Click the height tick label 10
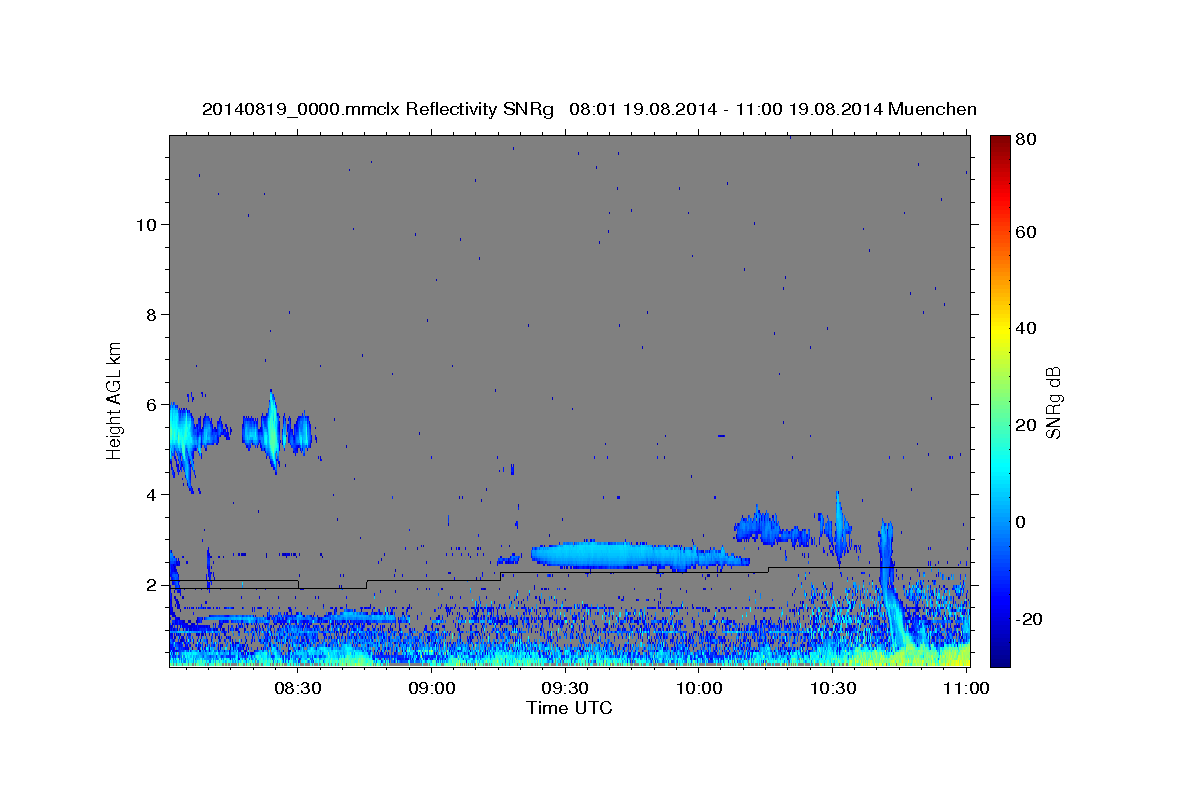The image size is (1200, 800). click(x=146, y=224)
